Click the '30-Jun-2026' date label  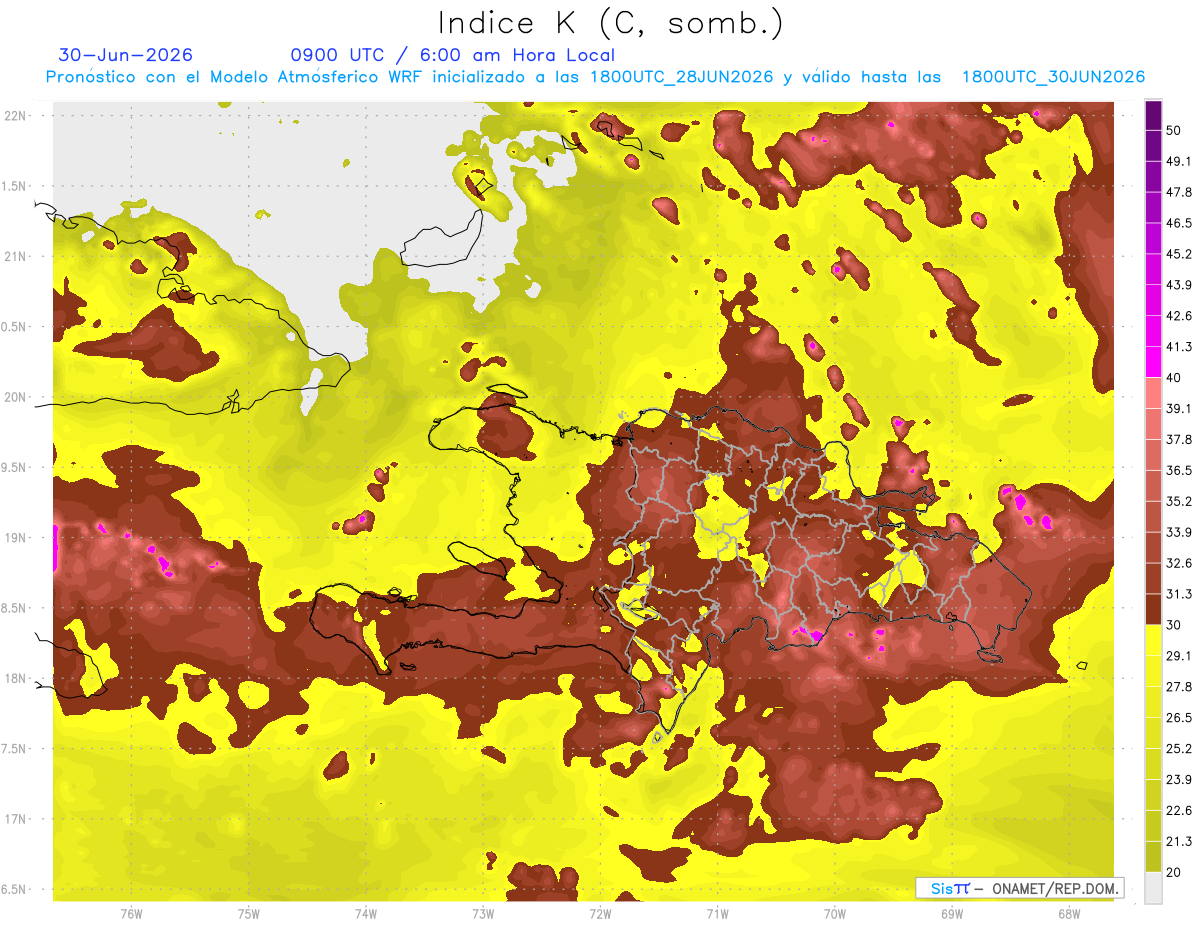[x=126, y=55]
